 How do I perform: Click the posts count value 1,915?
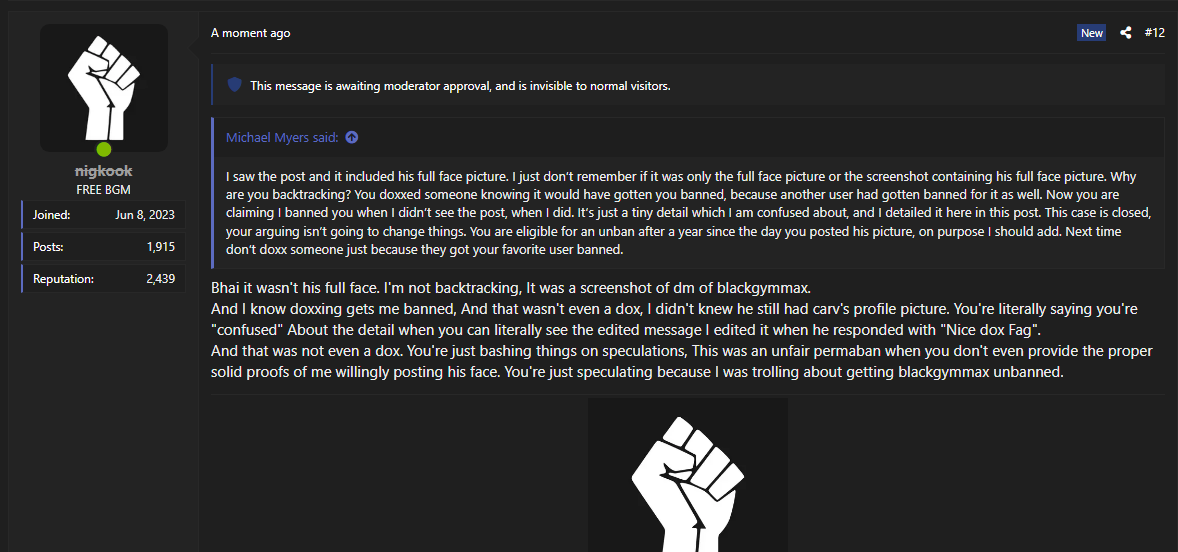coord(162,246)
